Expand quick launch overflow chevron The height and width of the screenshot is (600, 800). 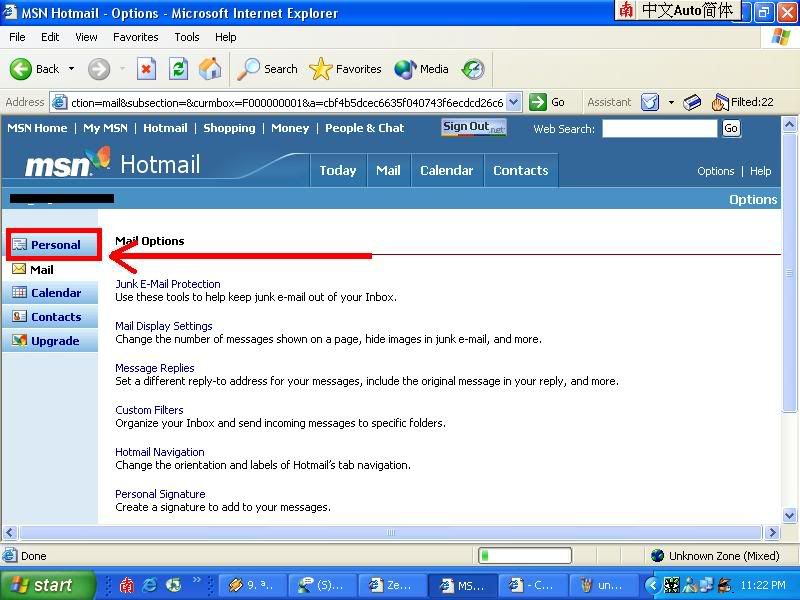[x=196, y=580]
